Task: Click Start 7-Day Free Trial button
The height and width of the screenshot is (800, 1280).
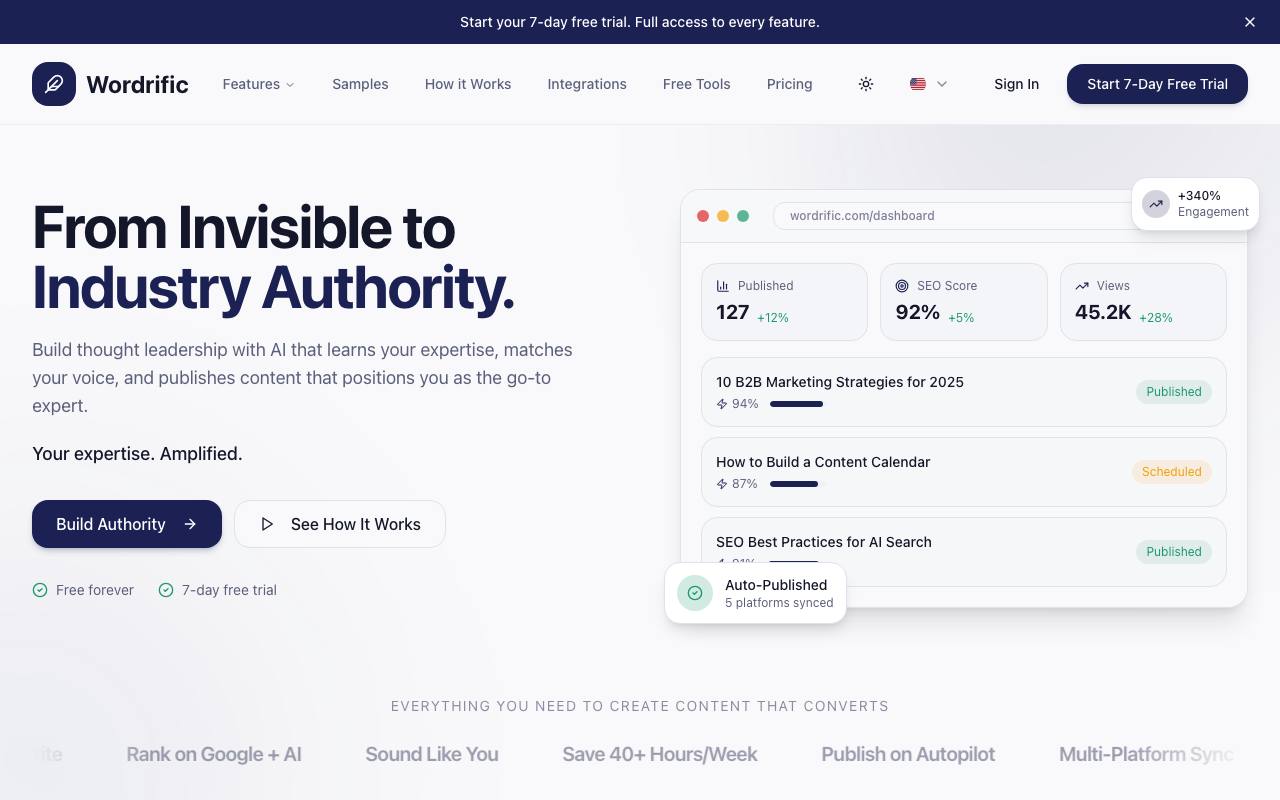Action: 1157,84
